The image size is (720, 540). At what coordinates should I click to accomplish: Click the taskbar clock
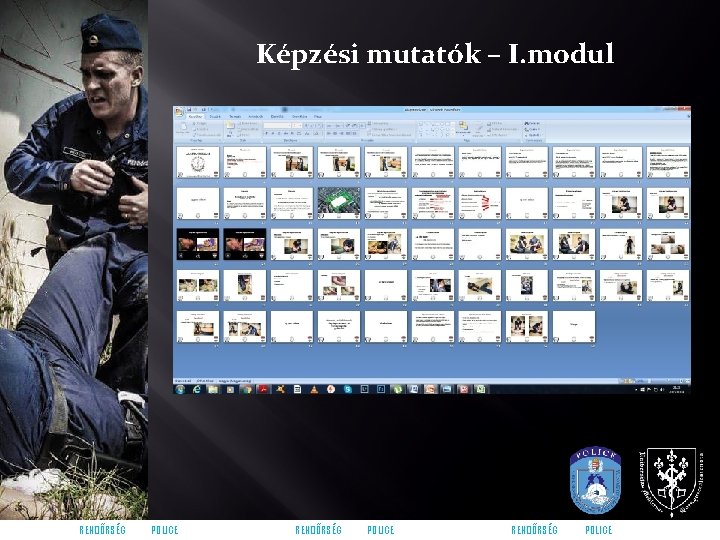[677, 389]
